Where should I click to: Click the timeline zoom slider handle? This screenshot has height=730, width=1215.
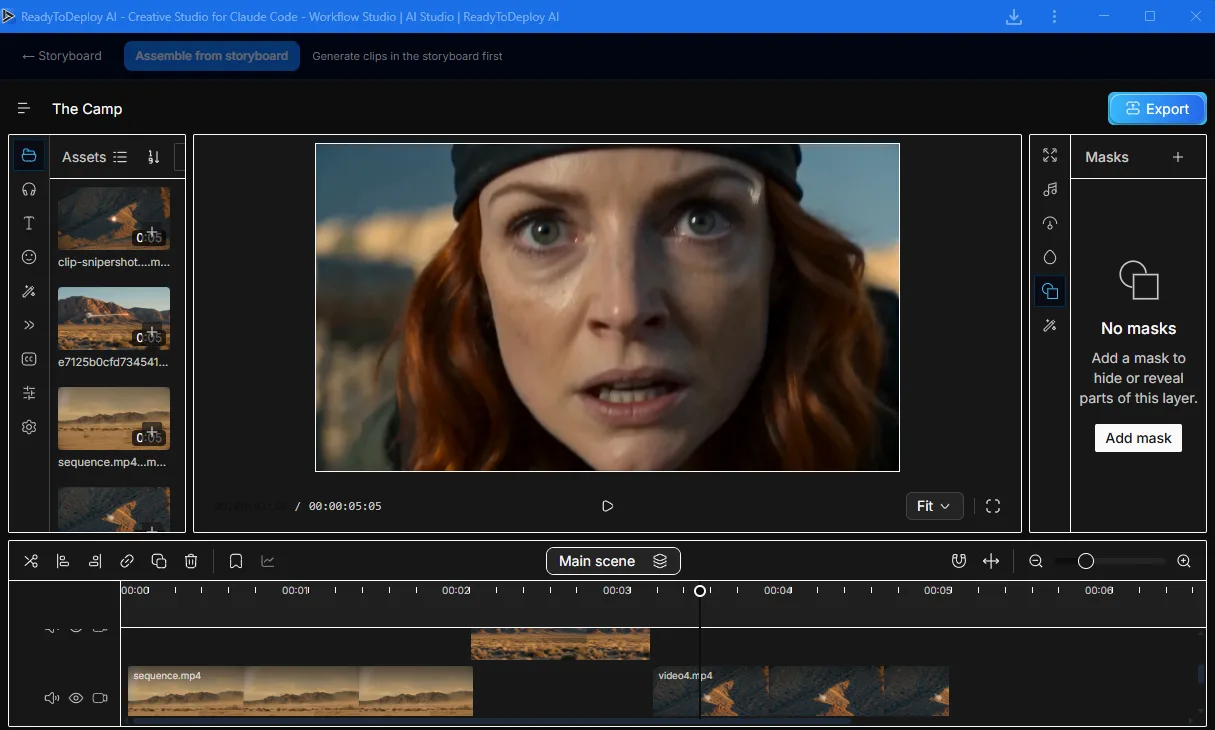pyautogui.click(x=1086, y=561)
